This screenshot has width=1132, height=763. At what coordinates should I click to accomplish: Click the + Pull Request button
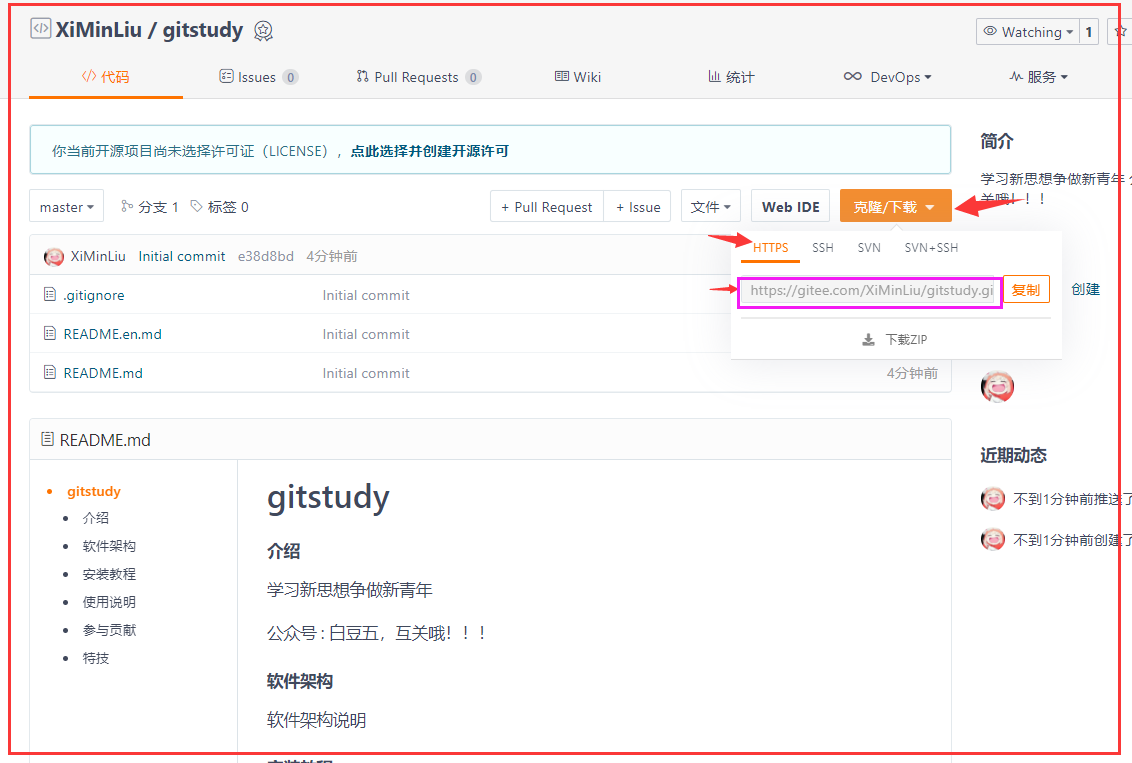click(x=547, y=206)
